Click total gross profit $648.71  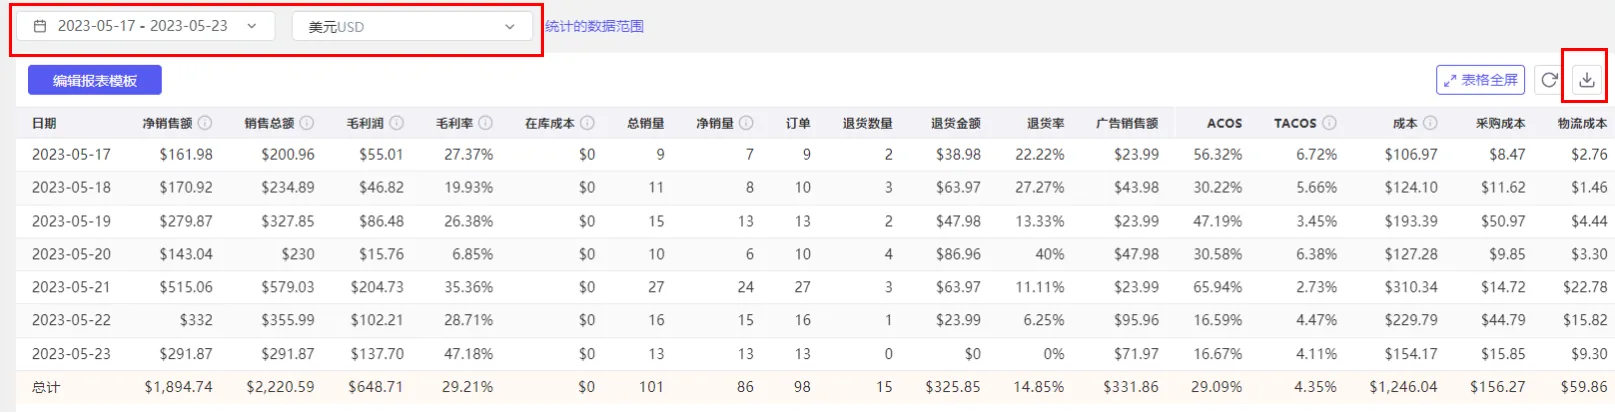coord(376,387)
